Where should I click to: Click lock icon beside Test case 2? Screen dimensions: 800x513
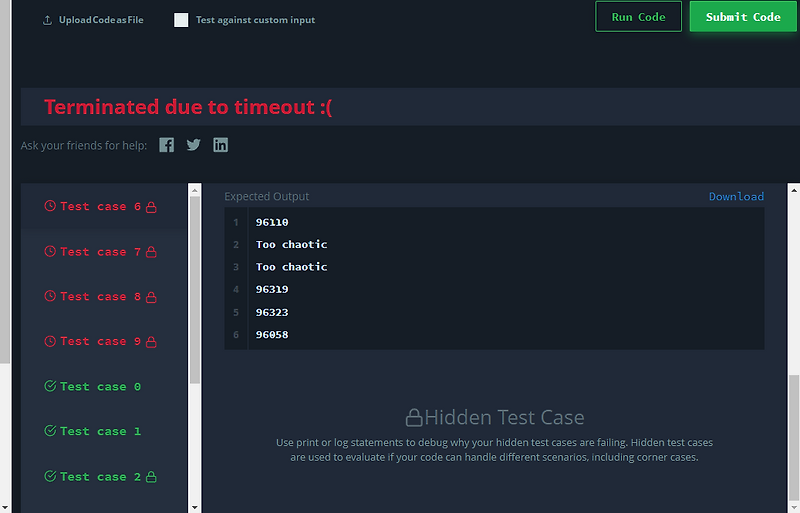point(151,477)
